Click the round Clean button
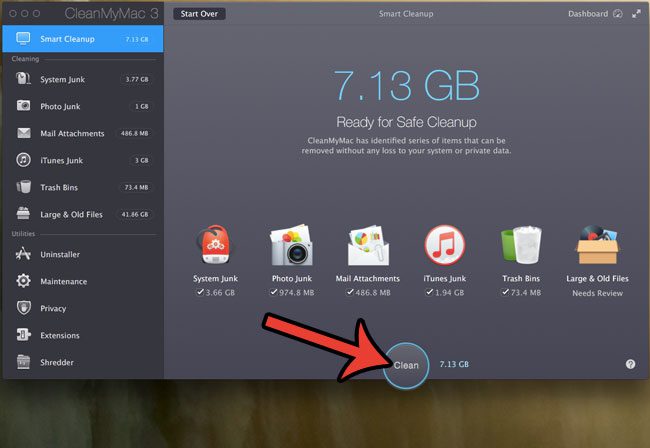Viewport: 650px width, 448px height. click(x=406, y=365)
